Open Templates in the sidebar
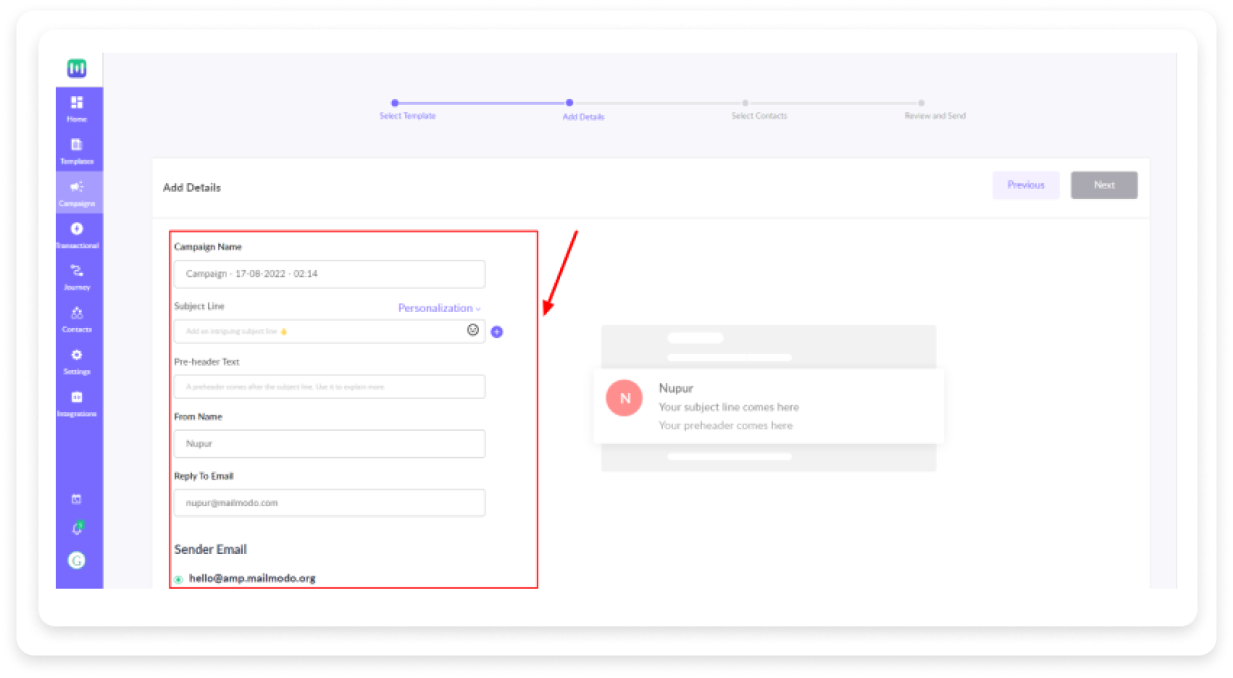 pos(77,150)
